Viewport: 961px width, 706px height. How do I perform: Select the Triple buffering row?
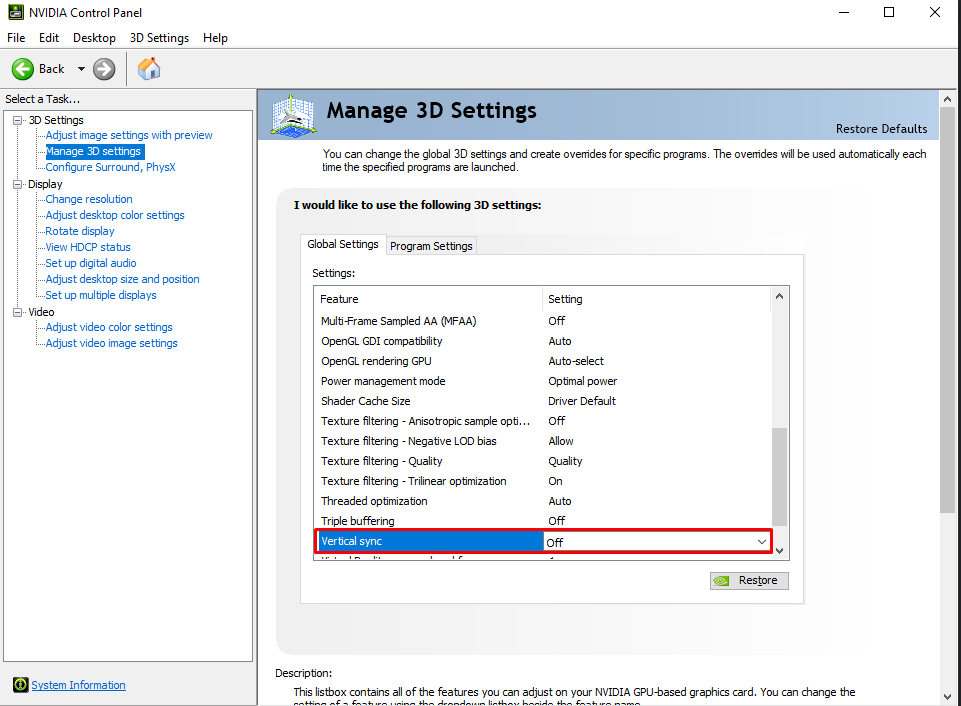(x=542, y=521)
